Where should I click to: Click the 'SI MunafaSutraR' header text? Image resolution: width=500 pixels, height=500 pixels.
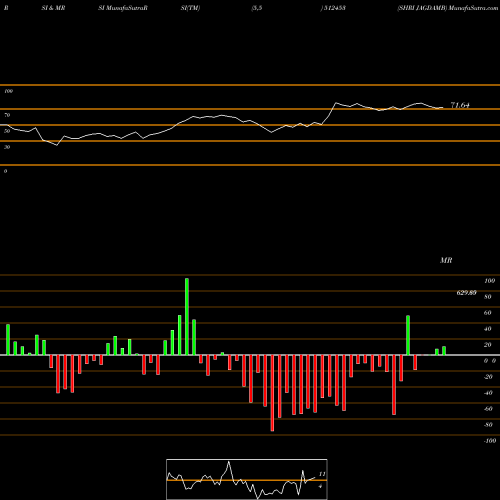click(x=123, y=8)
